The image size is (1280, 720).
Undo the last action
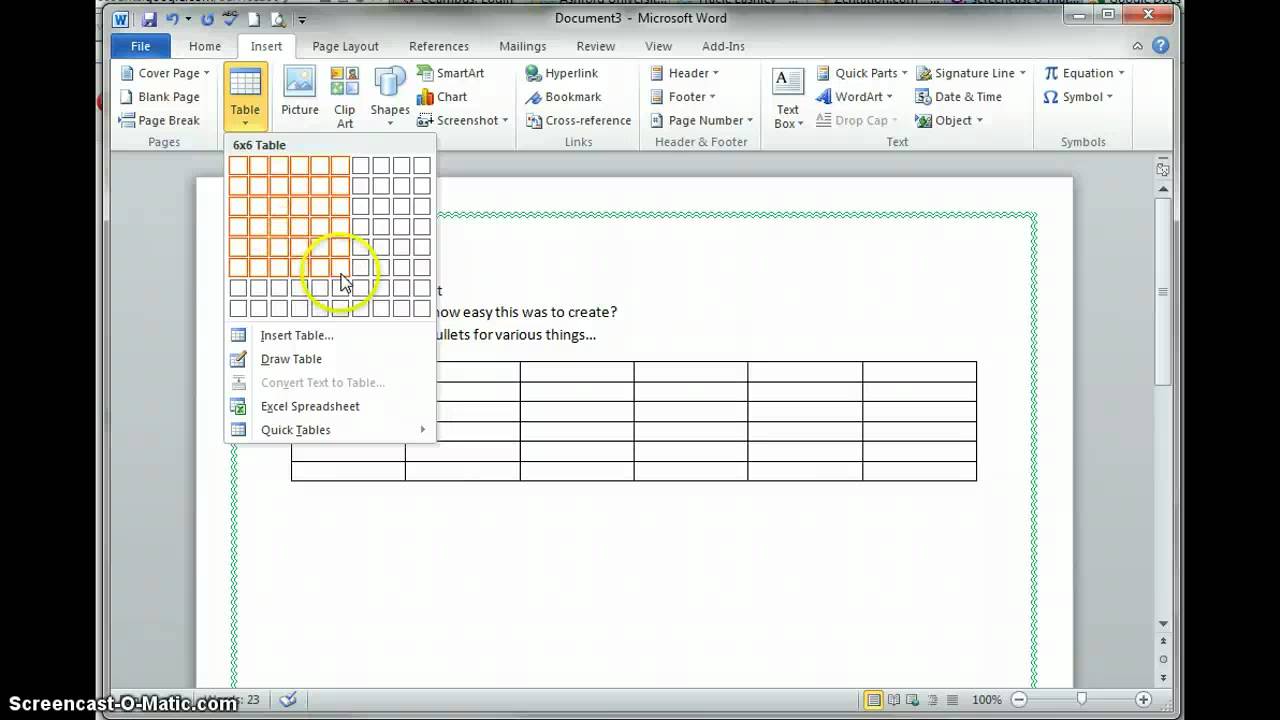pyautogui.click(x=172, y=19)
